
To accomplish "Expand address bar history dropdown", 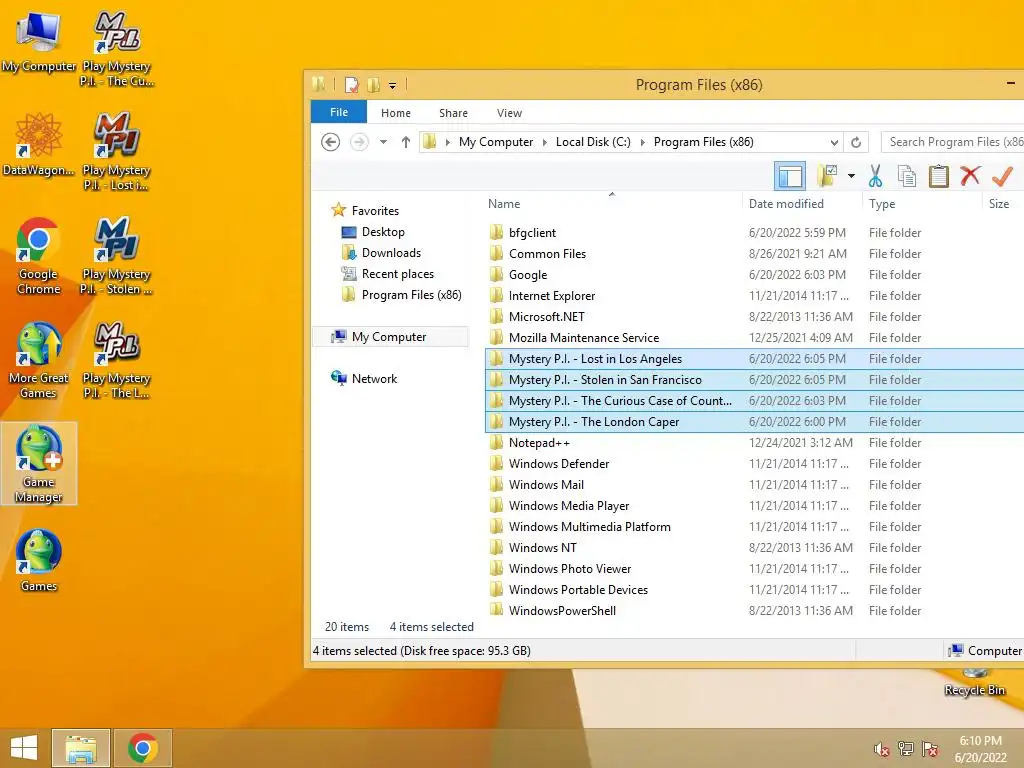I will click(834, 142).
